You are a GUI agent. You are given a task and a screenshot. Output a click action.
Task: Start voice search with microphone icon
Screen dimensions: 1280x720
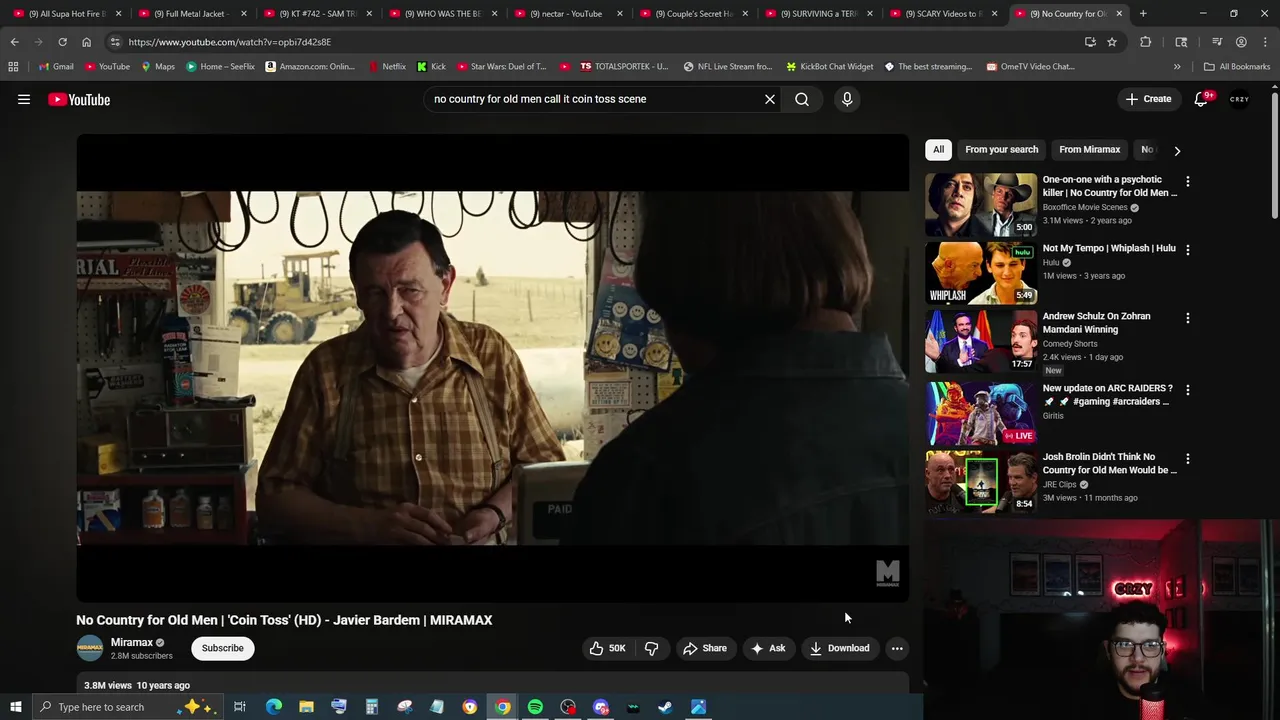[847, 99]
